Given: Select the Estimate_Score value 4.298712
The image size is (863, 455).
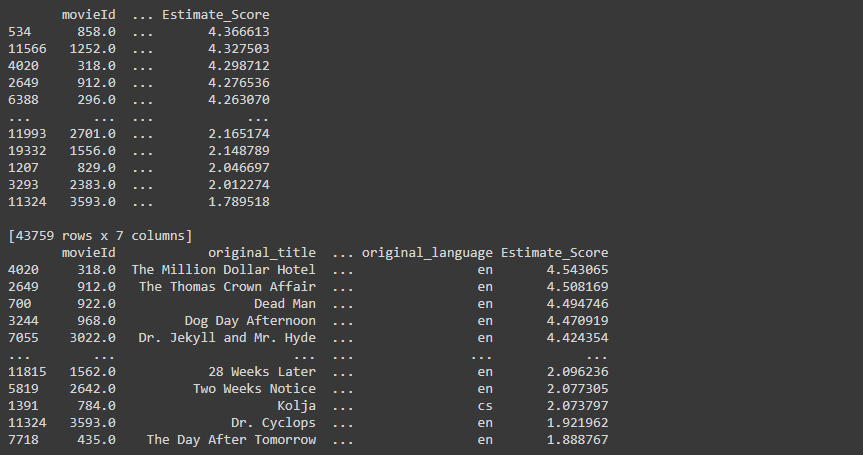Looking at the screenshot, I should point(239,66).
